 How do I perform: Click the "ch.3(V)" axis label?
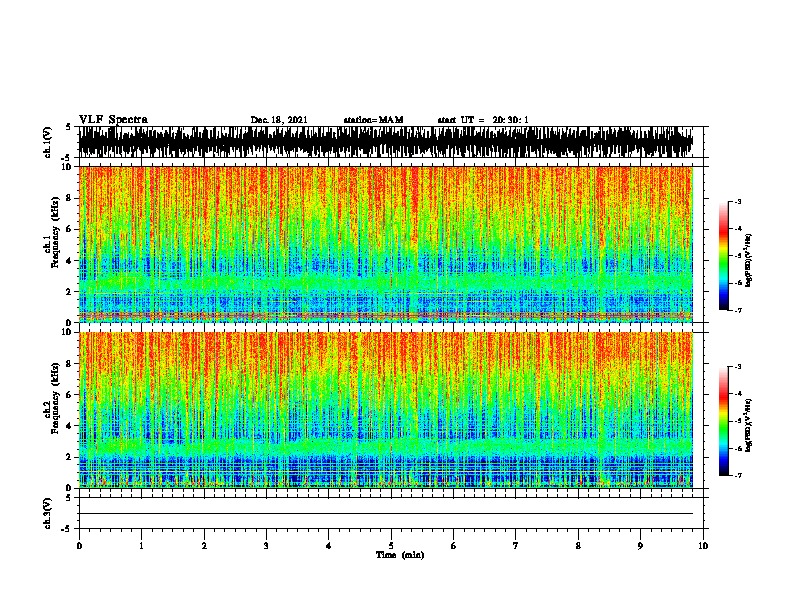point(47,513)
